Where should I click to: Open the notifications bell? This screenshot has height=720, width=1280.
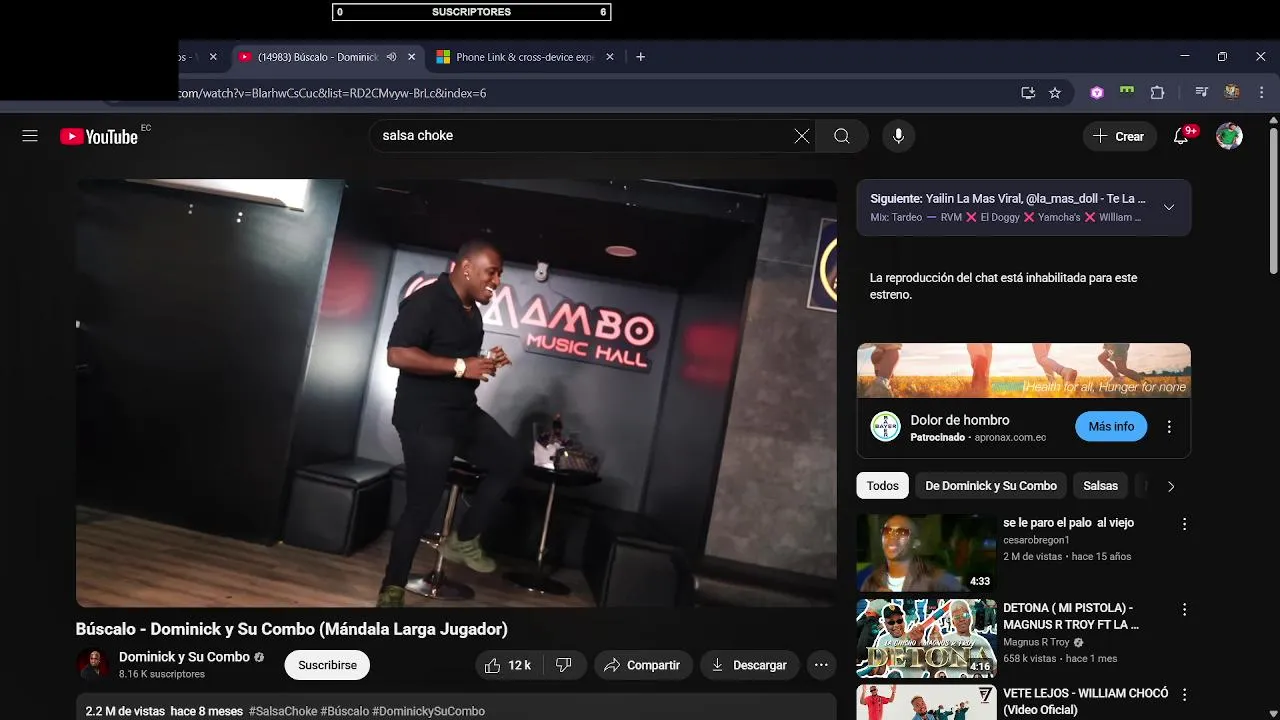point(1182,136)
